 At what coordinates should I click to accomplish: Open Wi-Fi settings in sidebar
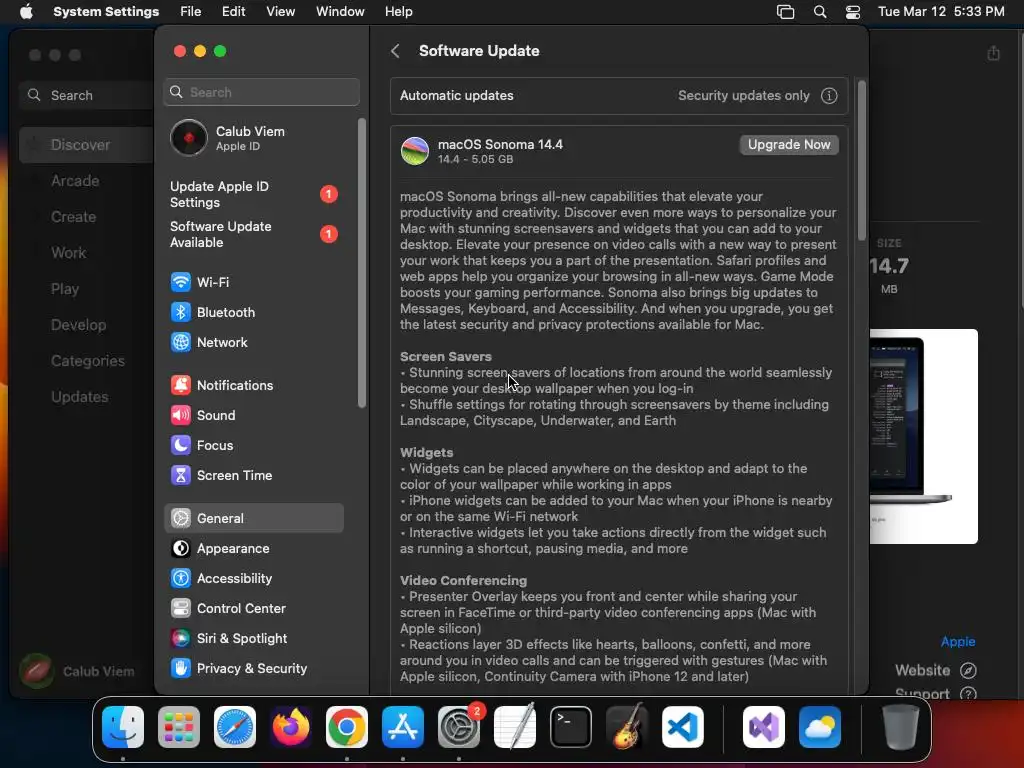pyautogui.click(x=253, y=282)
